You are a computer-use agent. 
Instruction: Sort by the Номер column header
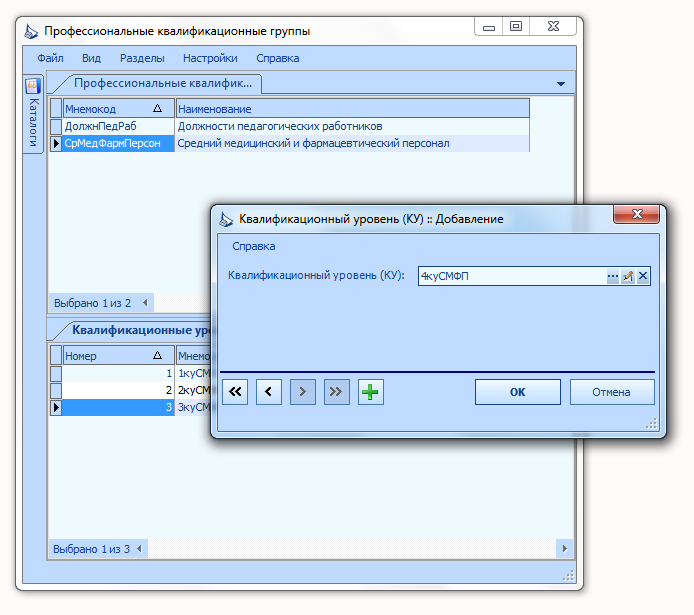click(x=119, y=355)
